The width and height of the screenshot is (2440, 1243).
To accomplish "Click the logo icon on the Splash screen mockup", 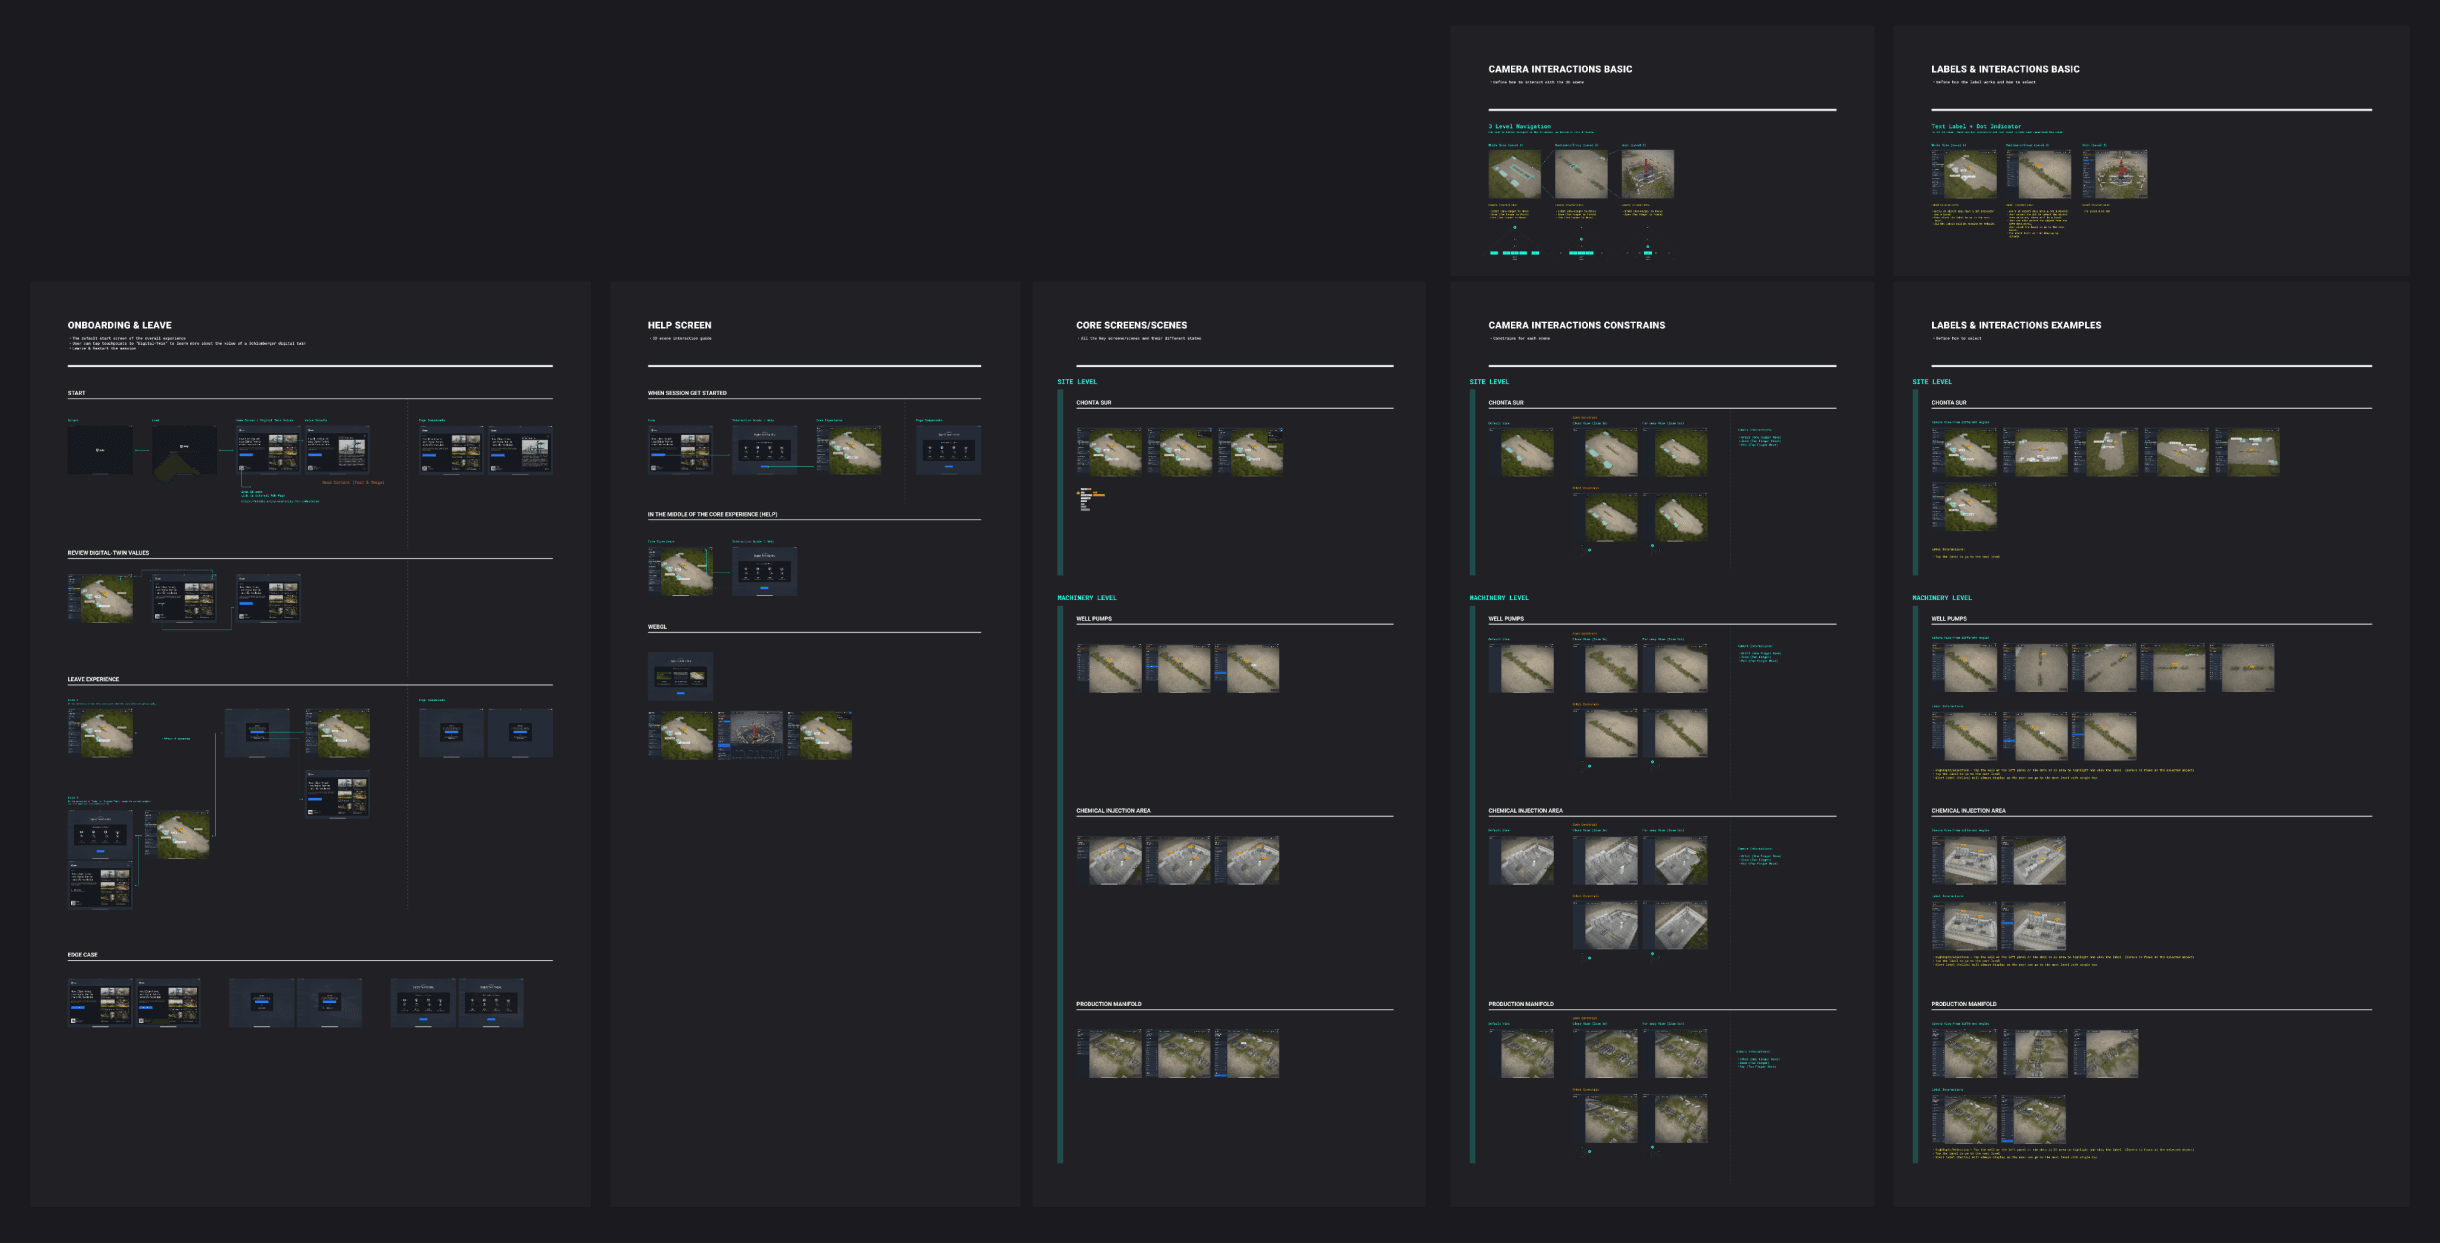I will click(99, 450).
